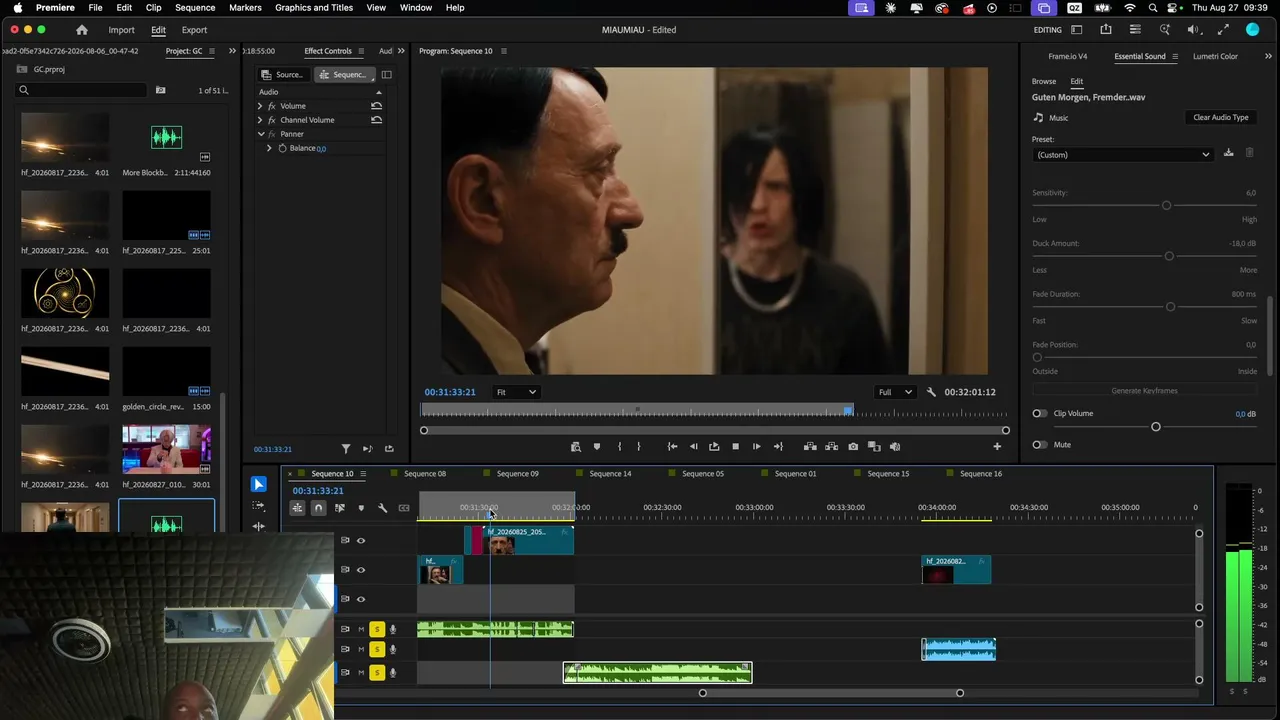Open the project panel filter funnel icon

pyautogui.click(x=346, y=449)
